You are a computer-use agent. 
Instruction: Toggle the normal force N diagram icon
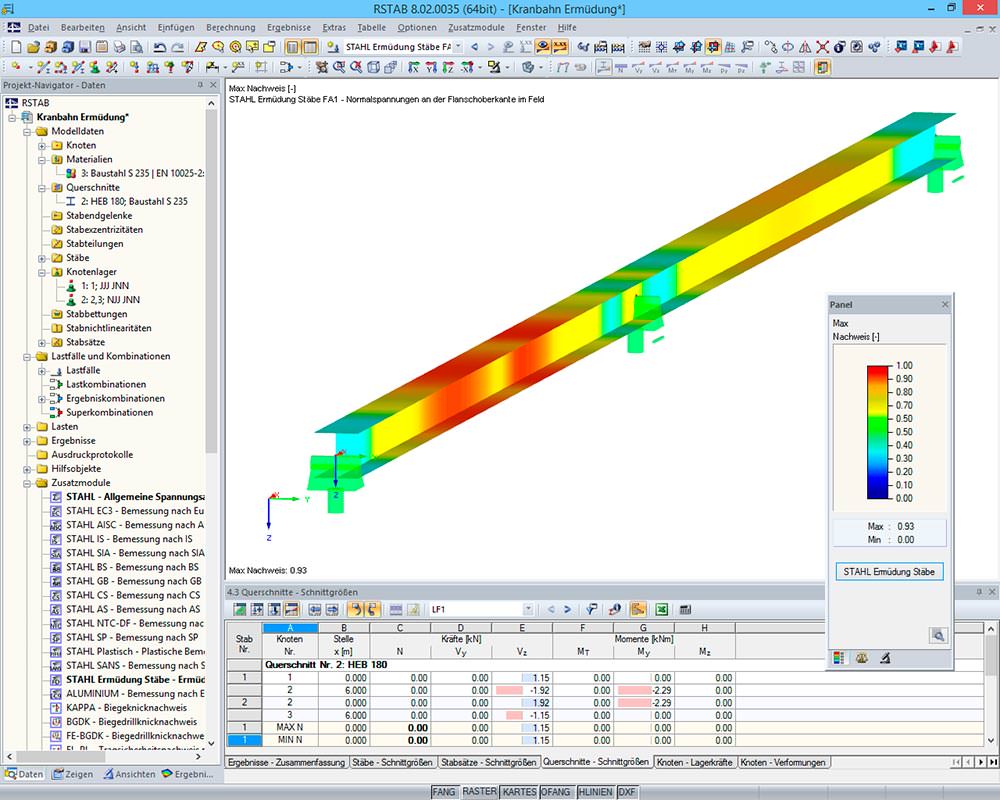(x=621, y=68)
